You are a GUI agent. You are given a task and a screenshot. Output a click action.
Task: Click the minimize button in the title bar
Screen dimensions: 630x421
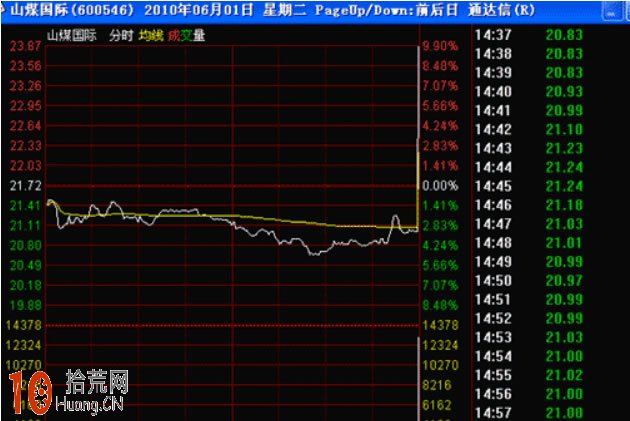coord(611,12)
